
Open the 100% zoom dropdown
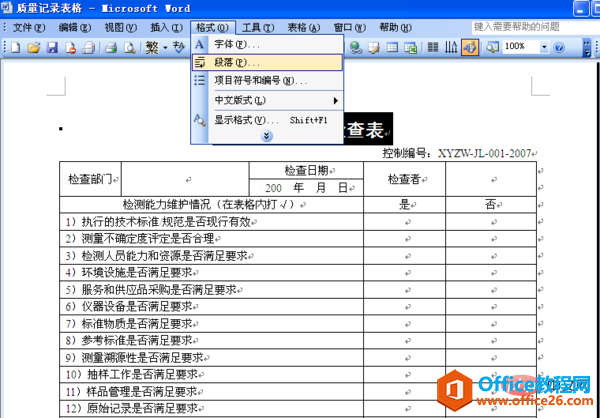pyautogui.click(x=540, y=47)
